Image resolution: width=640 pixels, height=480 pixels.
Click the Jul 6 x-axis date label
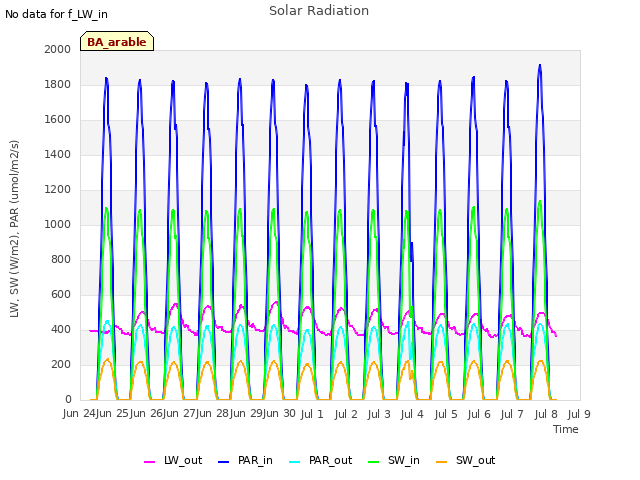479,414
